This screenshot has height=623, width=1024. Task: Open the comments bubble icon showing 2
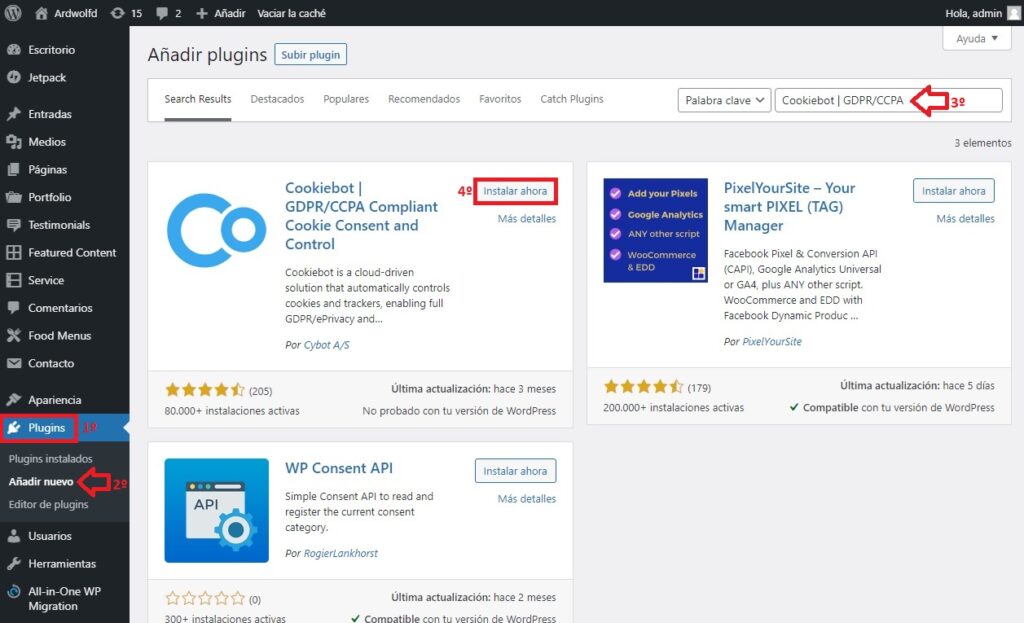point(161,13)
